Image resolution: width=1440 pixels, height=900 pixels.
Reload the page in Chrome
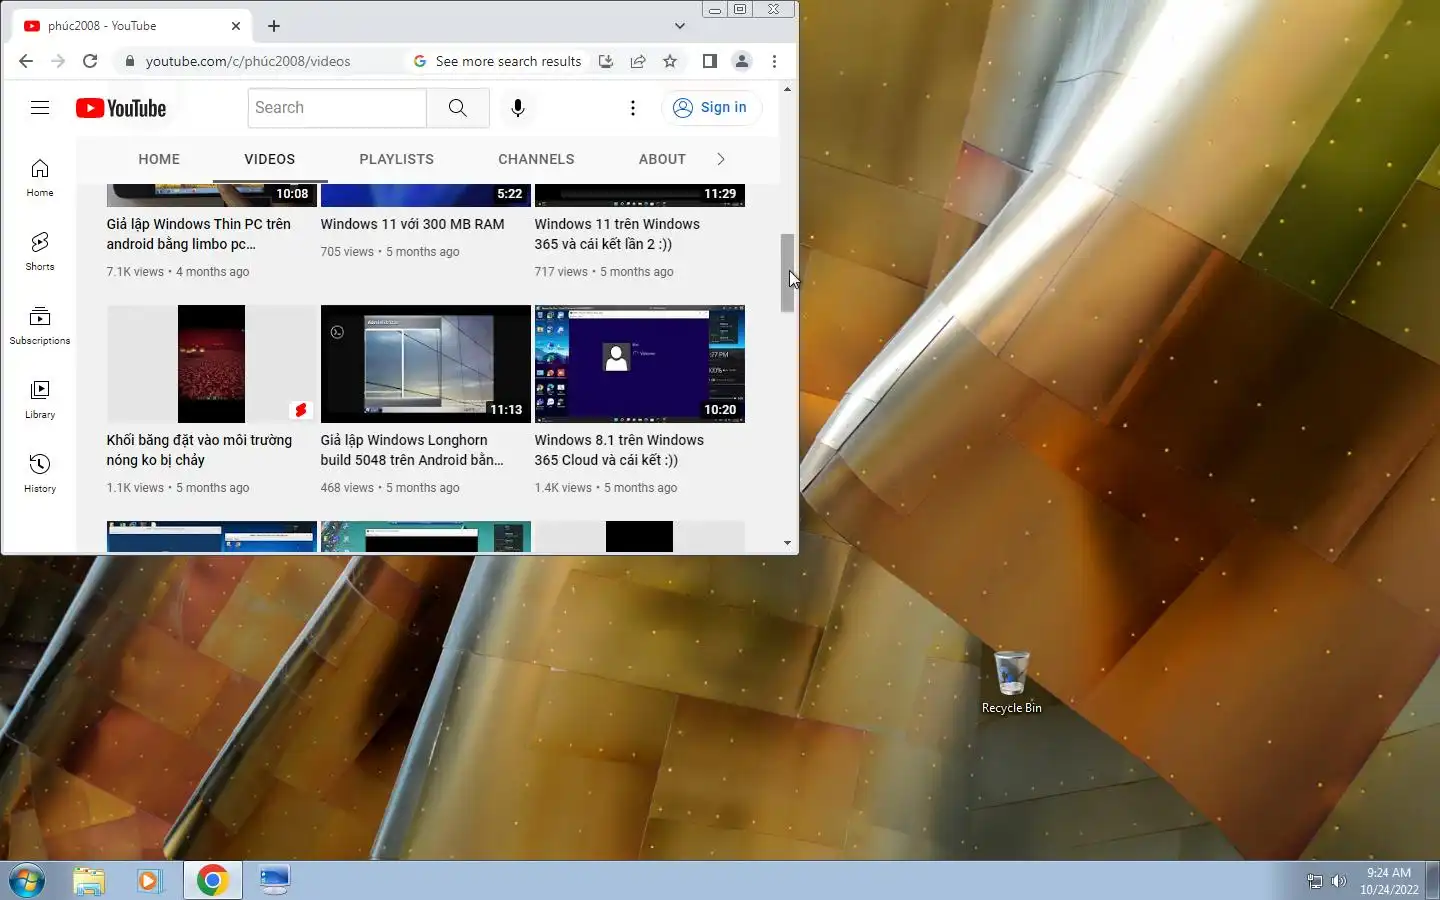tap(90, 61)
